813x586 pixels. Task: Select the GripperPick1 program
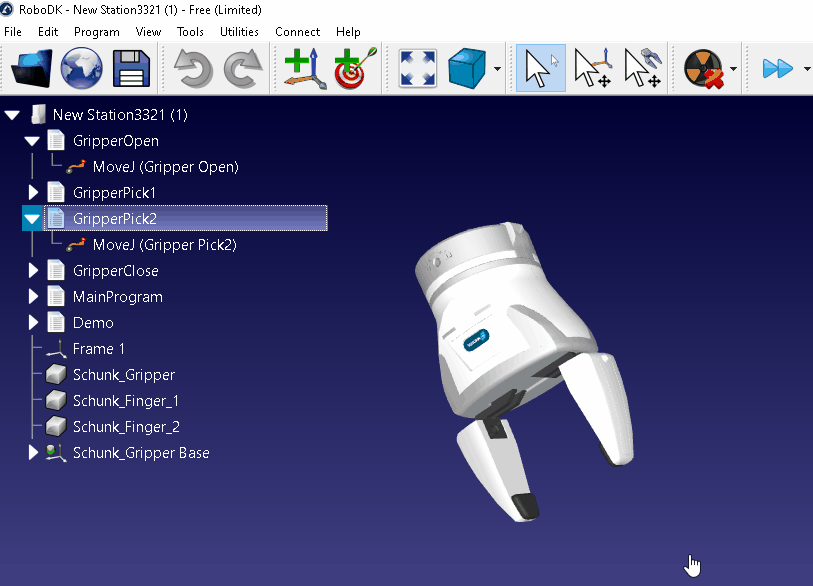[x=114, y=192]
